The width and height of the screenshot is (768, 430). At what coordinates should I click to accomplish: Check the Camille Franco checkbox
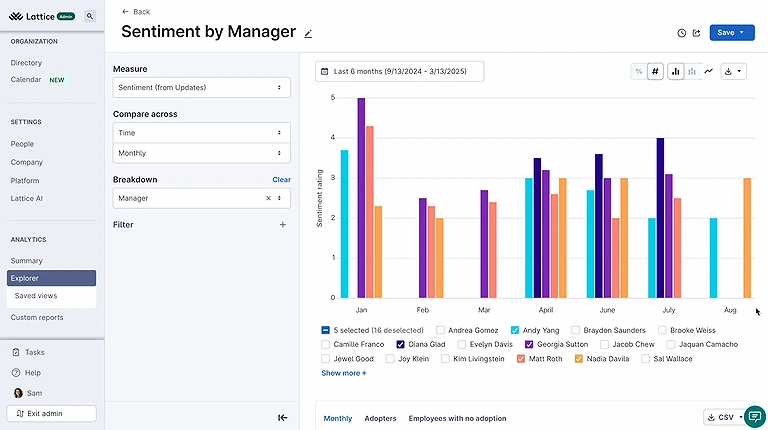point(325,344)
